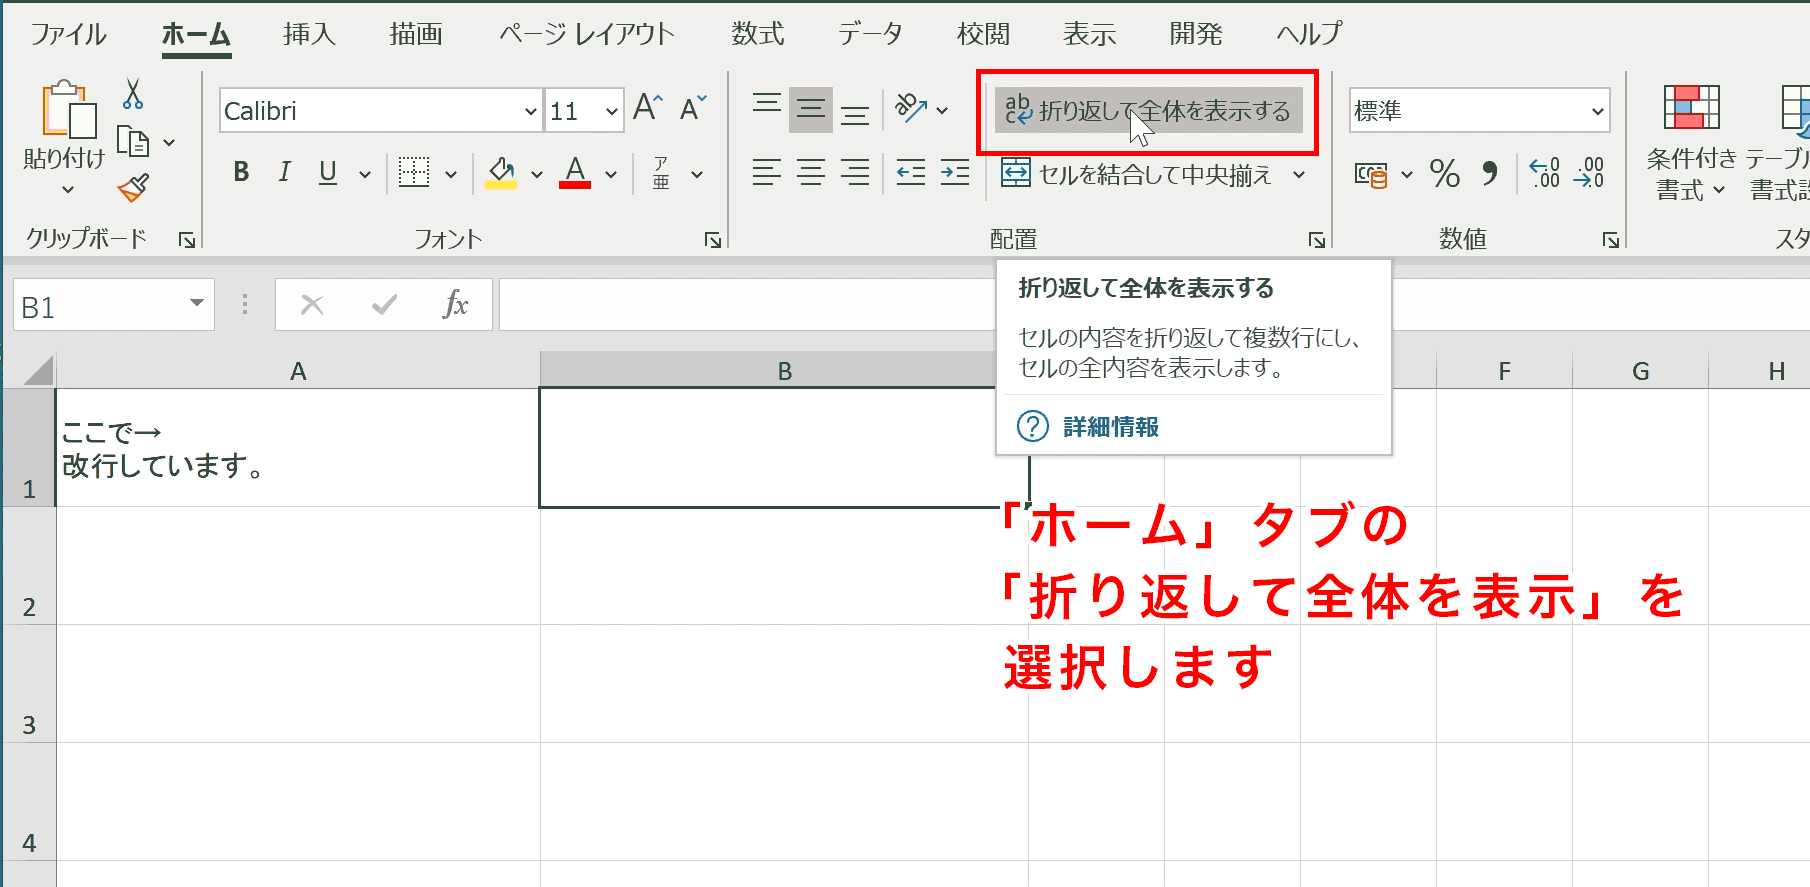Switch to the 数式 tab
This screenshot has width=1810, height=887.
tap(757, 34)
